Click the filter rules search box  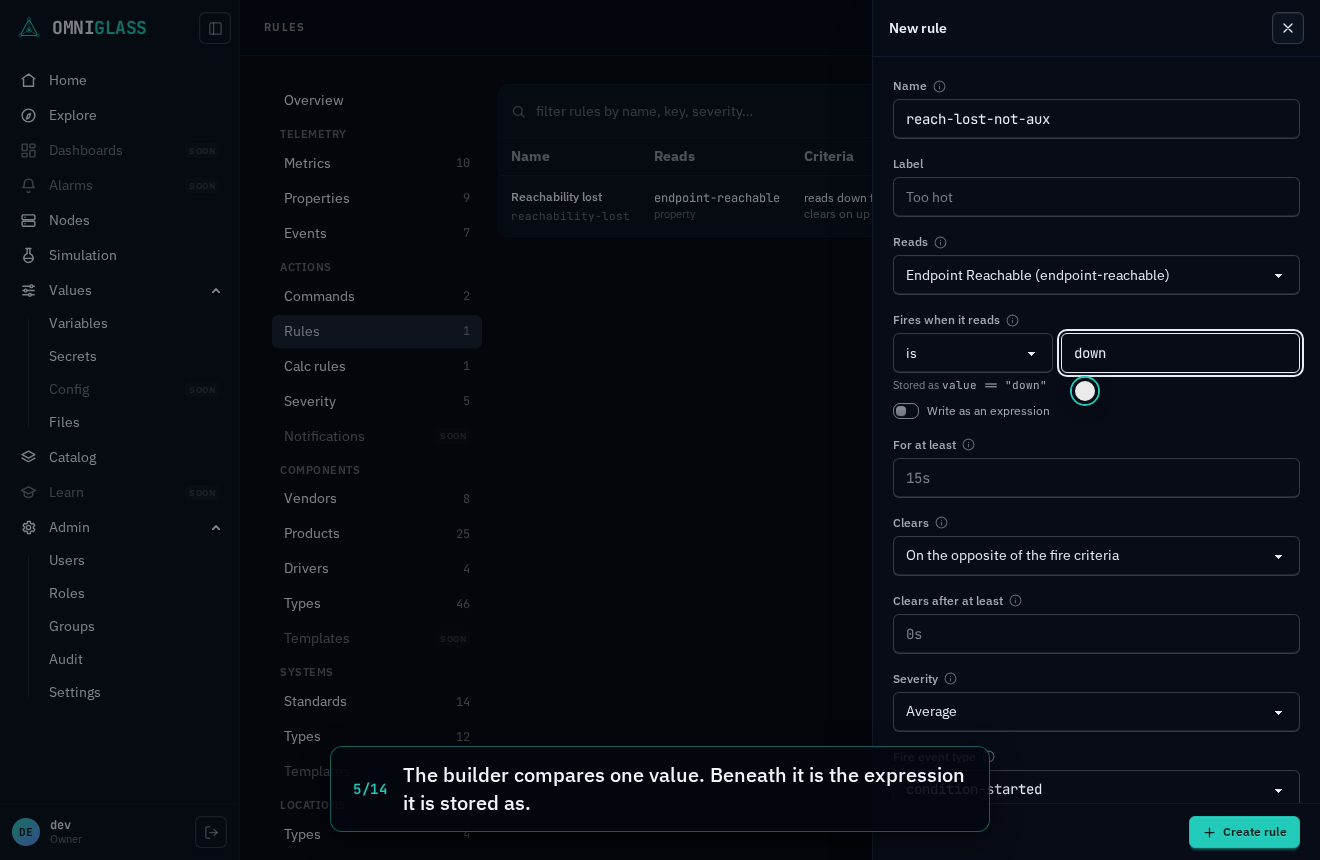(x=685, y=111)
